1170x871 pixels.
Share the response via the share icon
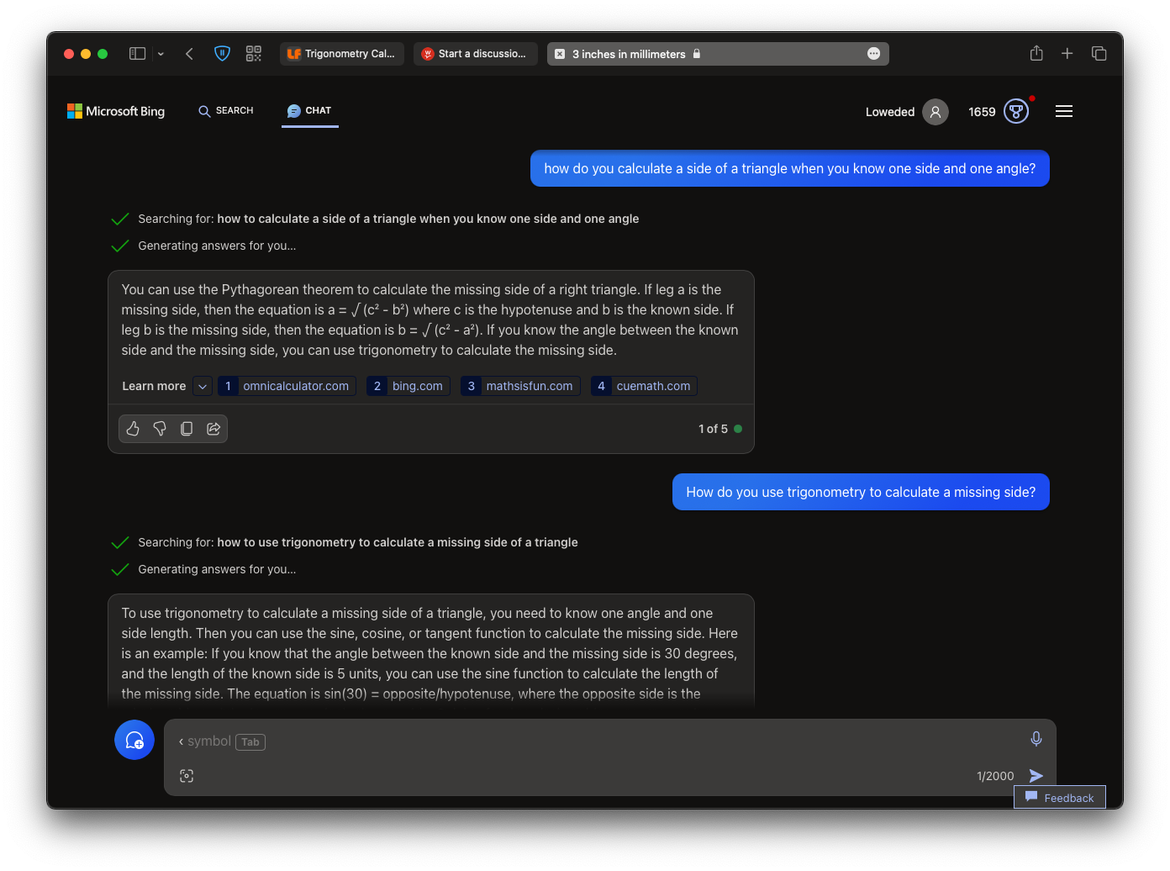(x=213, y=428)
